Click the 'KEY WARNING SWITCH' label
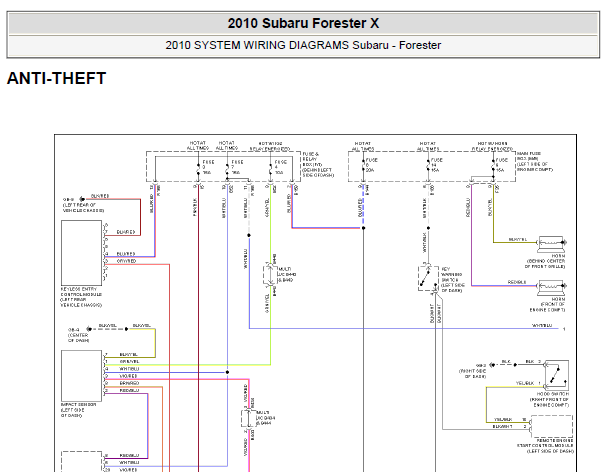Image resolution: width=601 pixels, height=472 pixels. click(452, 280)
